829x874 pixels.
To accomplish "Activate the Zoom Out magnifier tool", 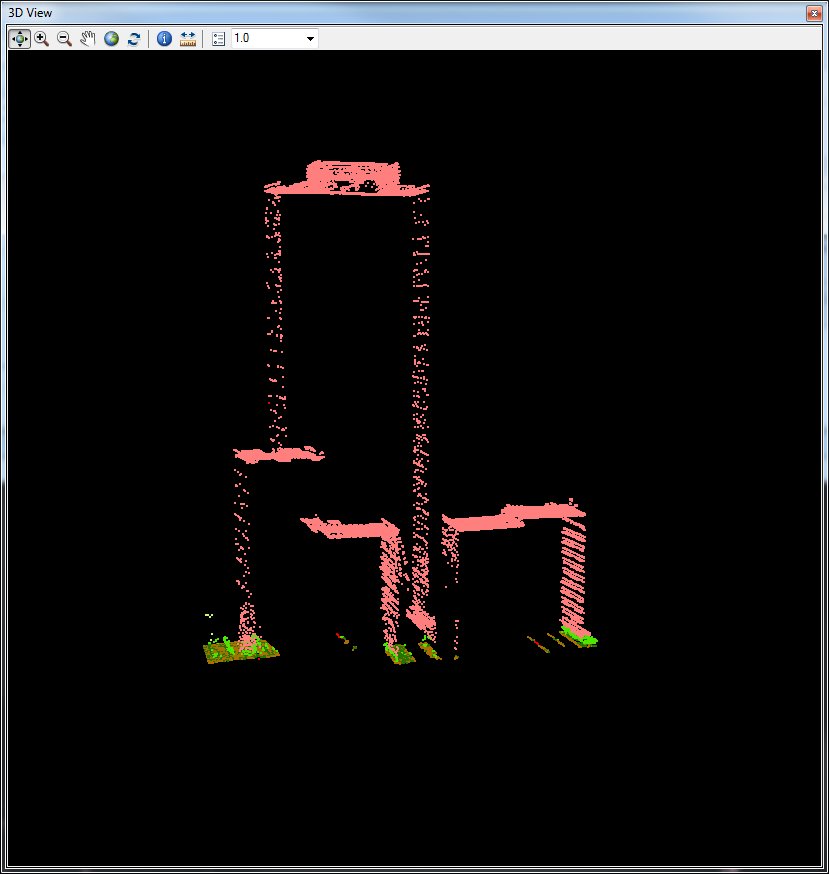I will 65,38.
